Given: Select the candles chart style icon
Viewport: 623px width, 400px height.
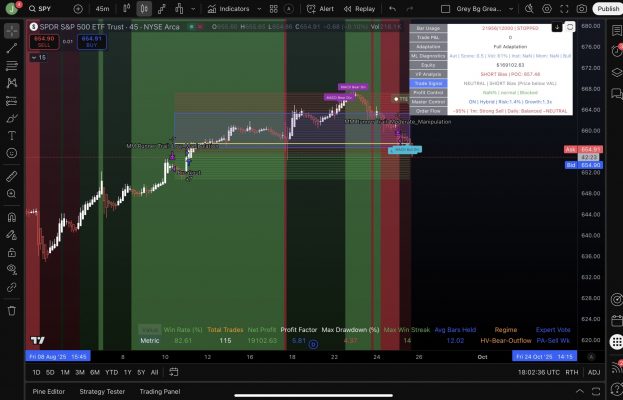Looking at the screenshot, I should [144, 8].
